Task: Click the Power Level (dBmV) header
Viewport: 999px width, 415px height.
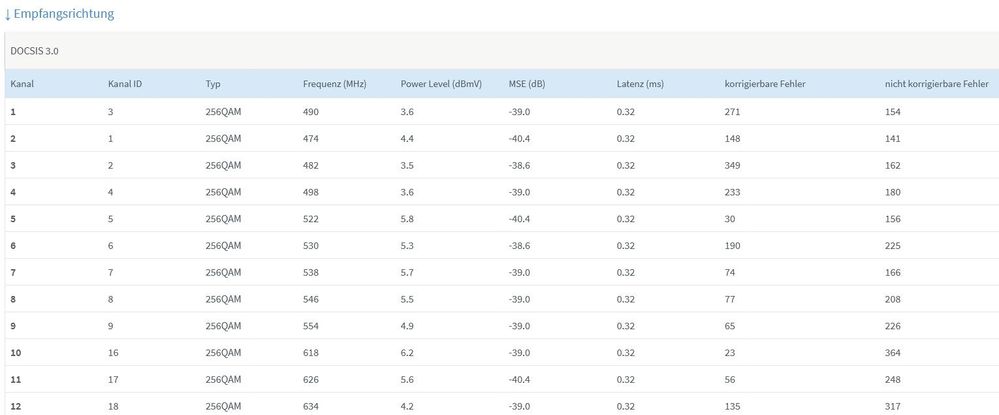Action: coord(441,84)
